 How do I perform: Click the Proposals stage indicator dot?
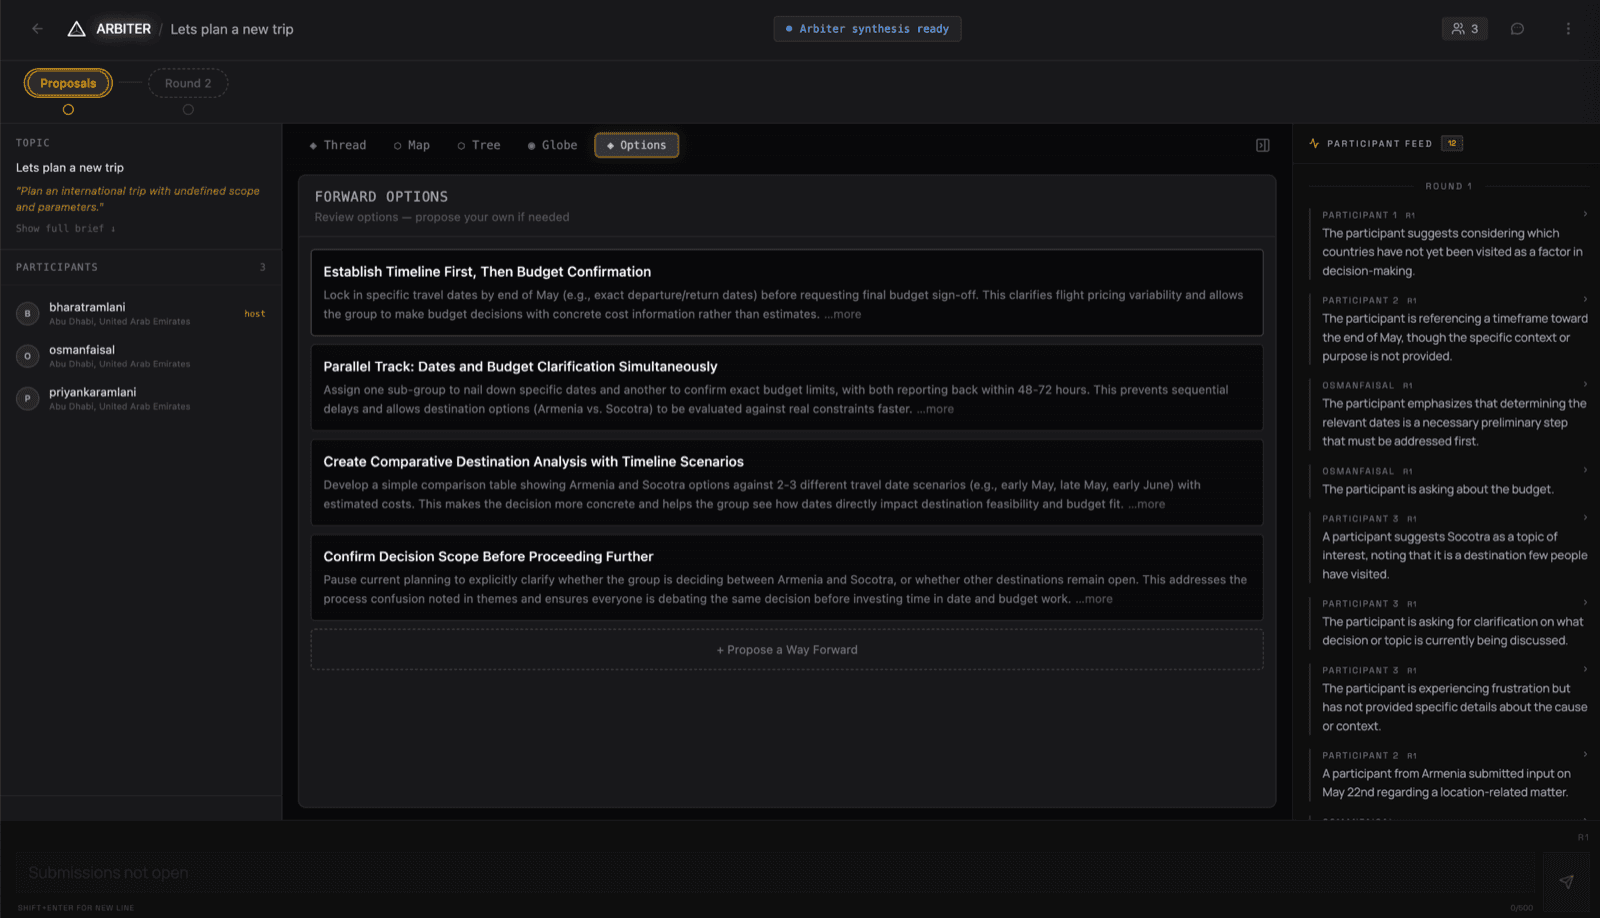68,110
